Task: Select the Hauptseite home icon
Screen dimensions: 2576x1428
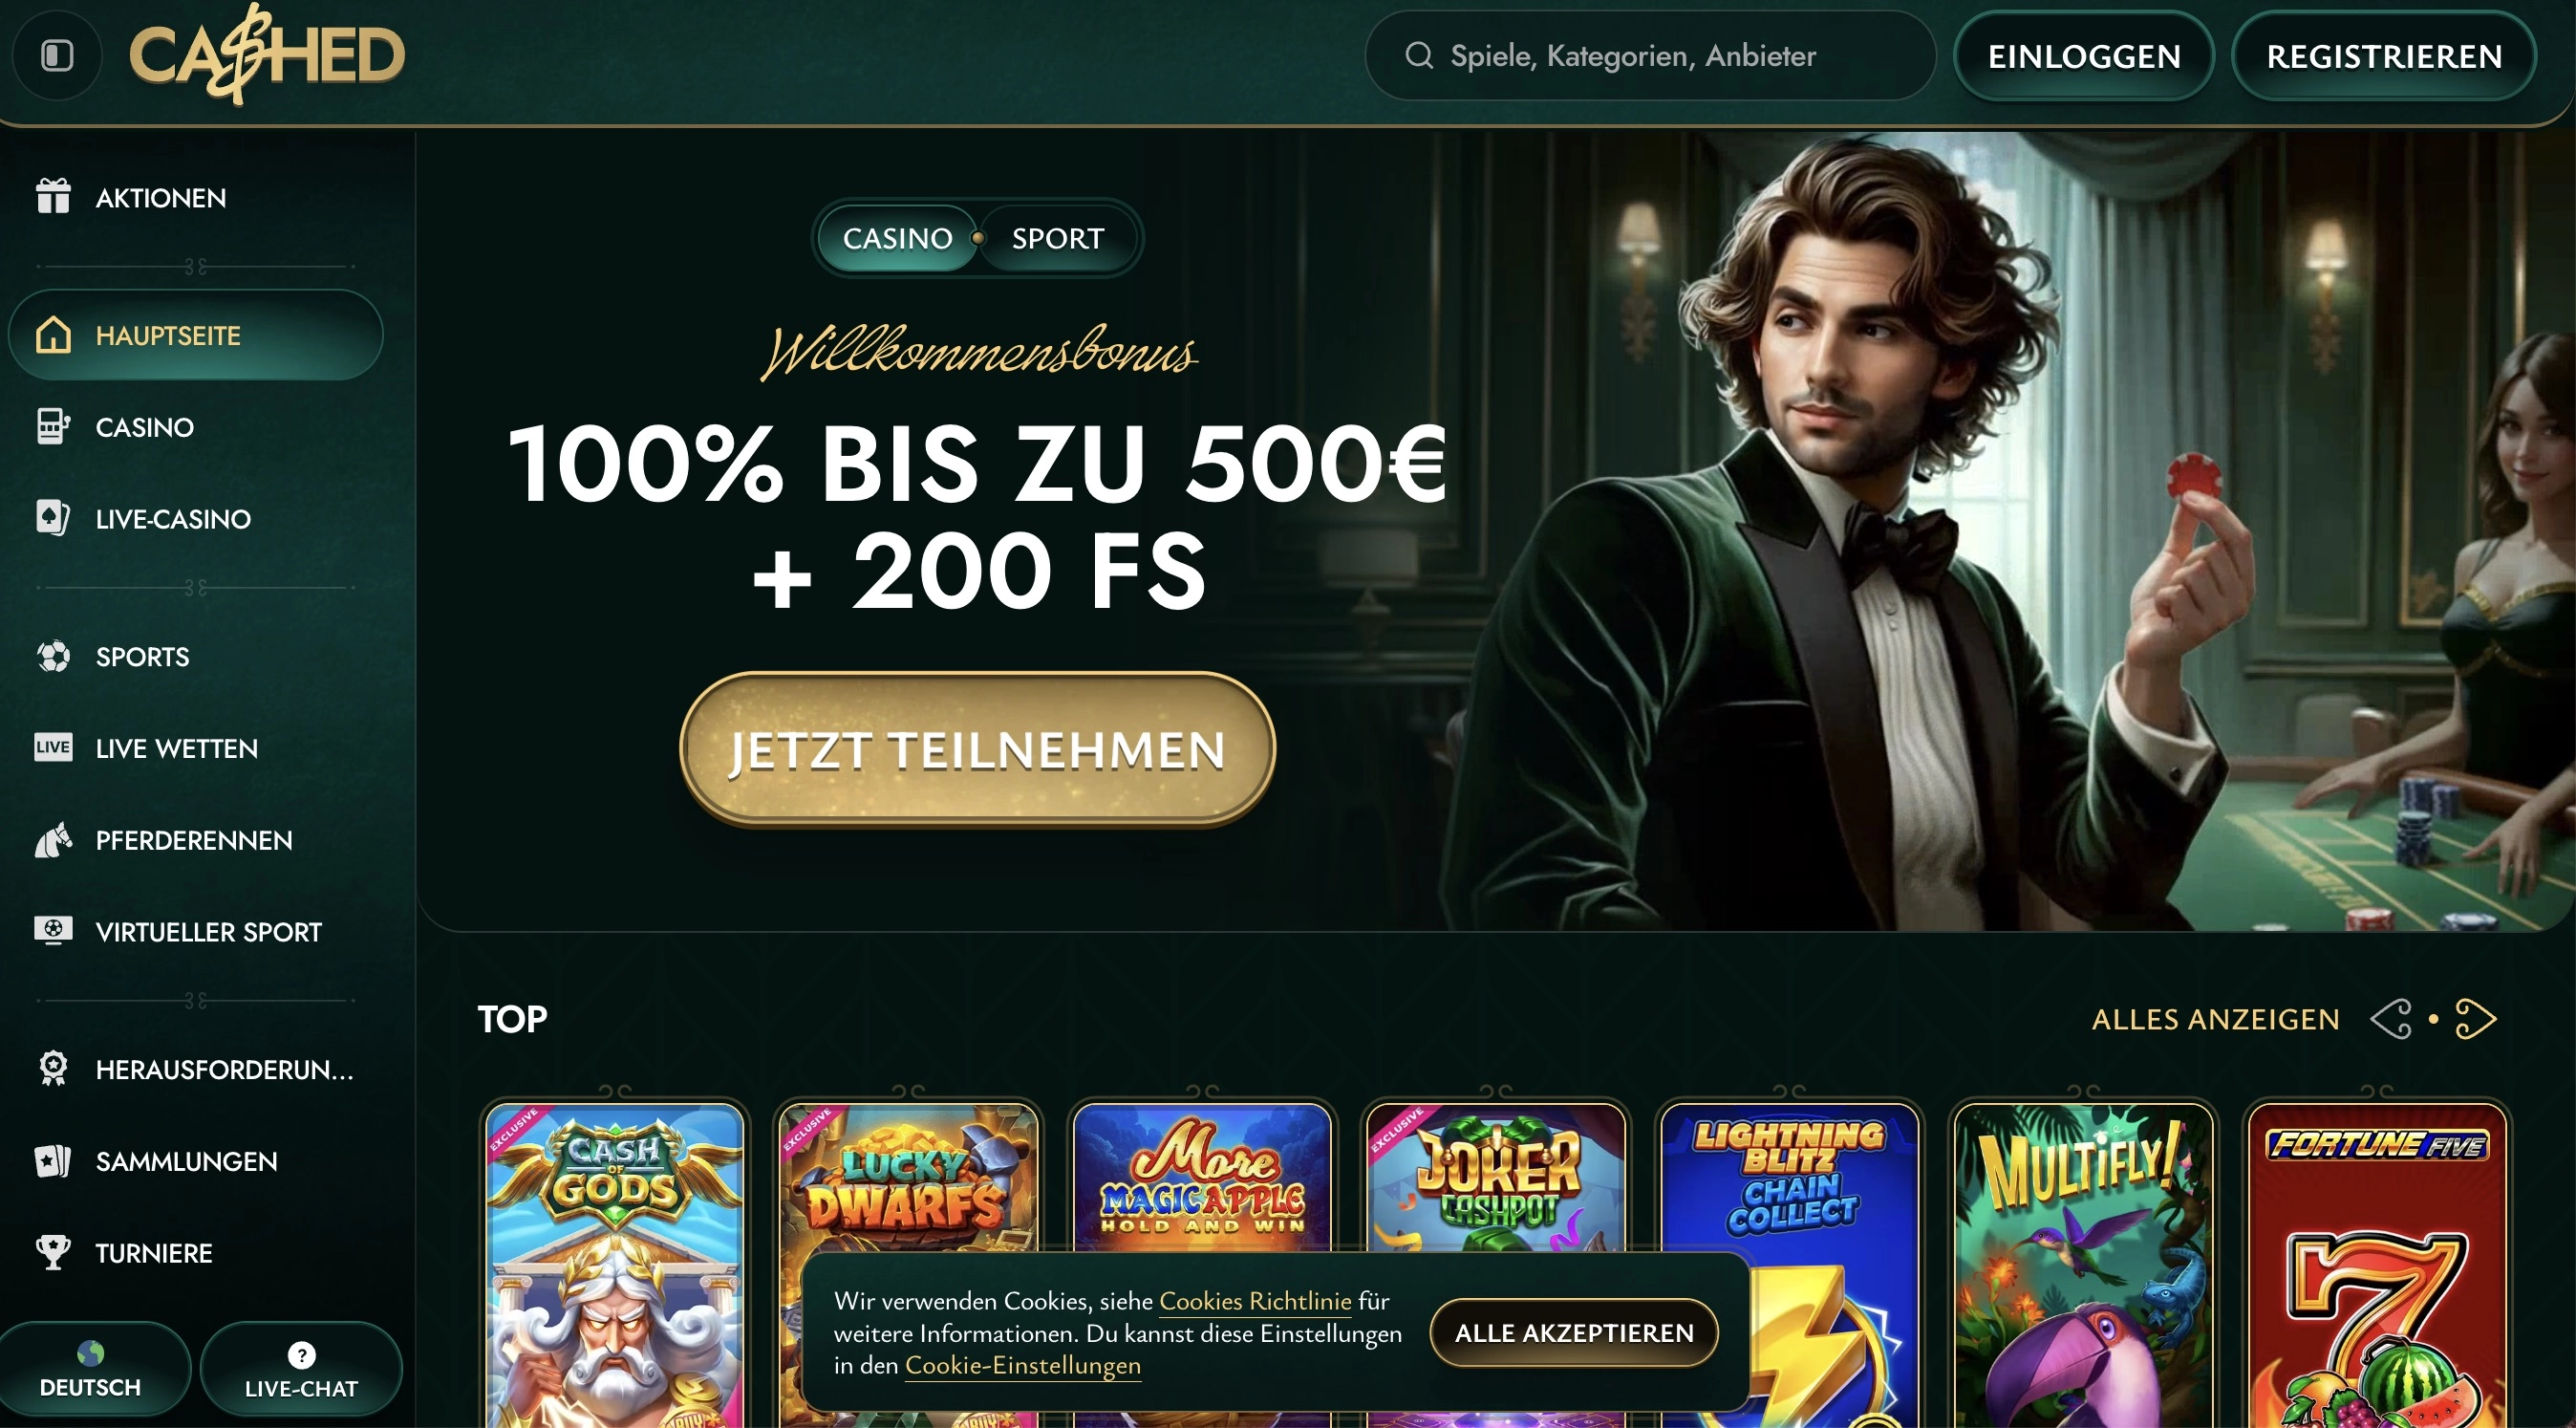Action: pyautogui.click(x=53, y=334)
